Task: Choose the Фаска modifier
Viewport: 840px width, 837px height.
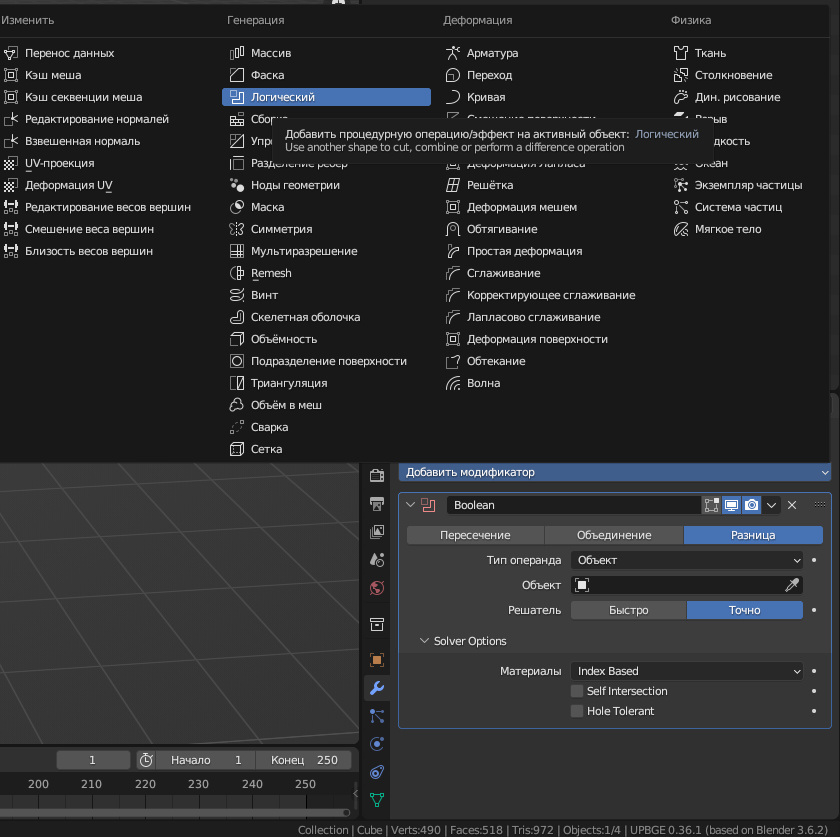Action: [326, 75]
